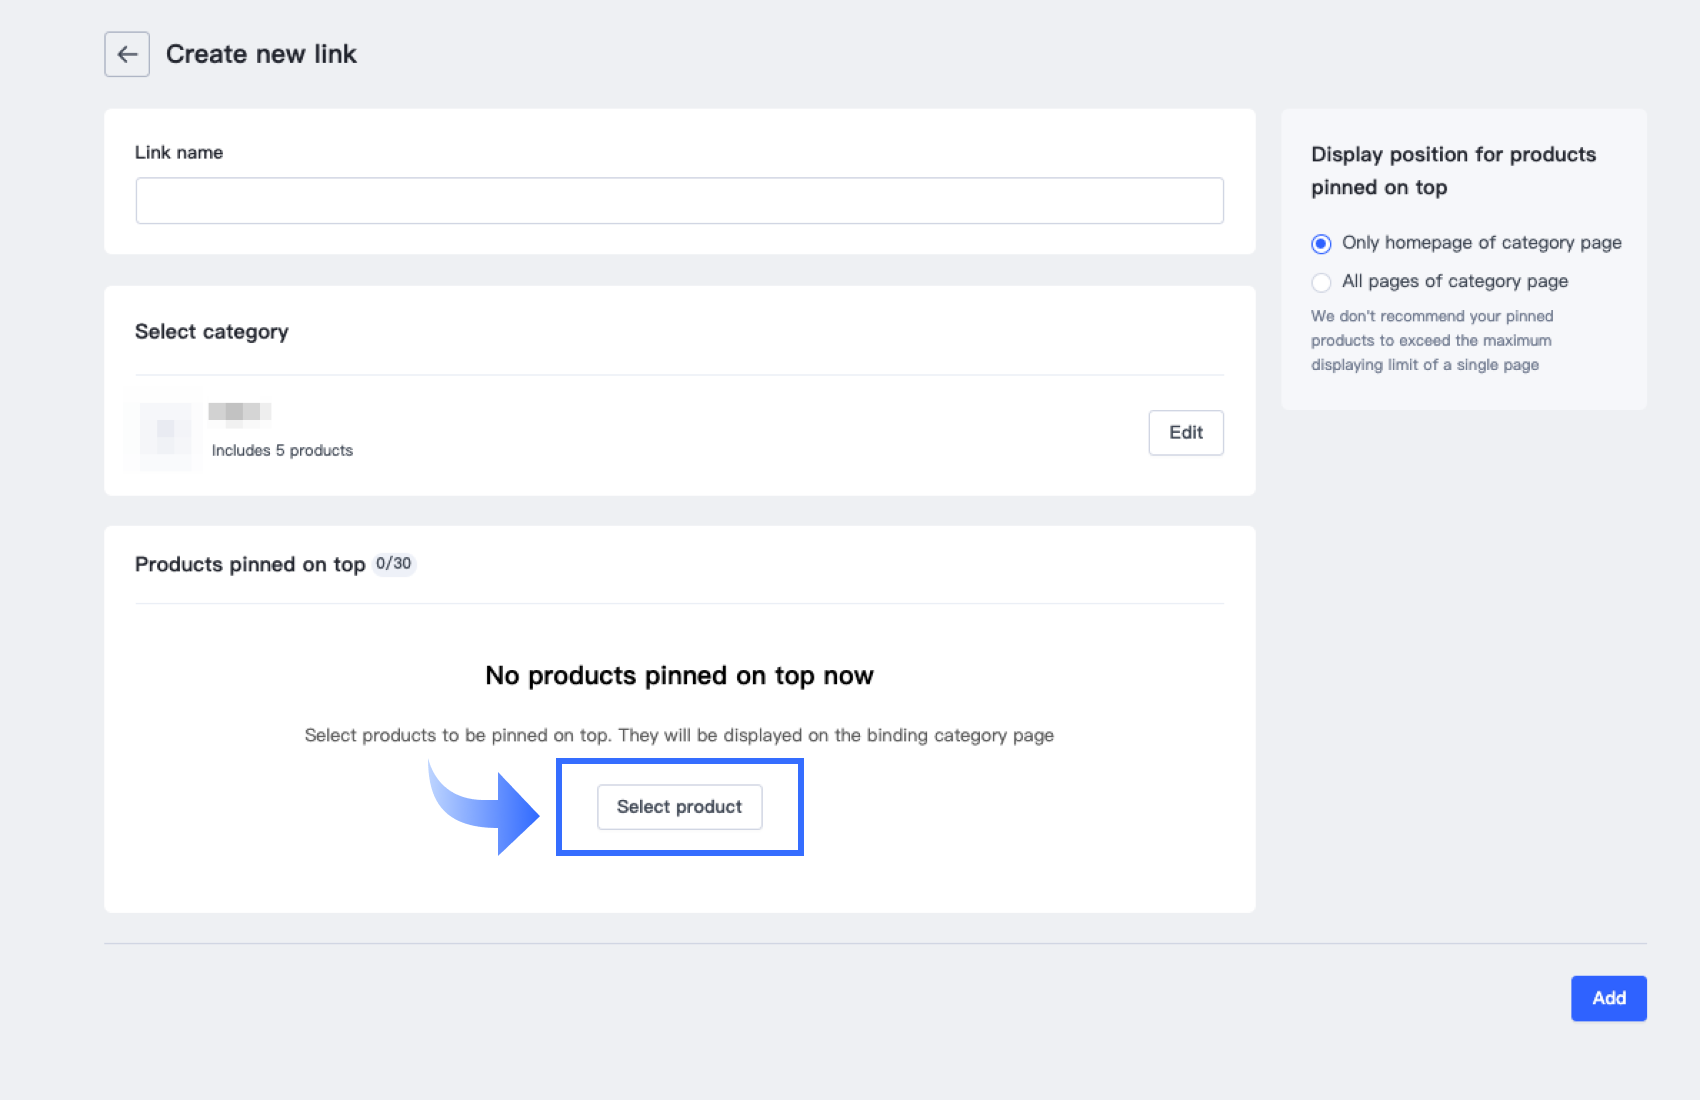This screenshot has height=1100, width=1700.
Task: Click the 'Products pinned on top' heading
Action: point(250,565)
